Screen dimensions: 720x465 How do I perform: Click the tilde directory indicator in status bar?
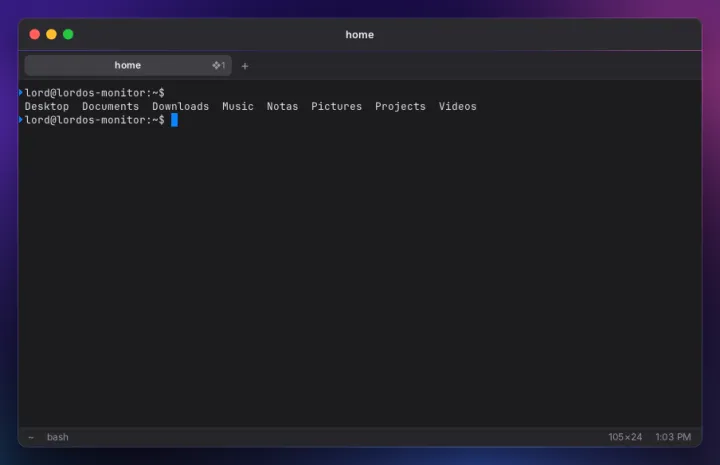[x=31, y=437]
